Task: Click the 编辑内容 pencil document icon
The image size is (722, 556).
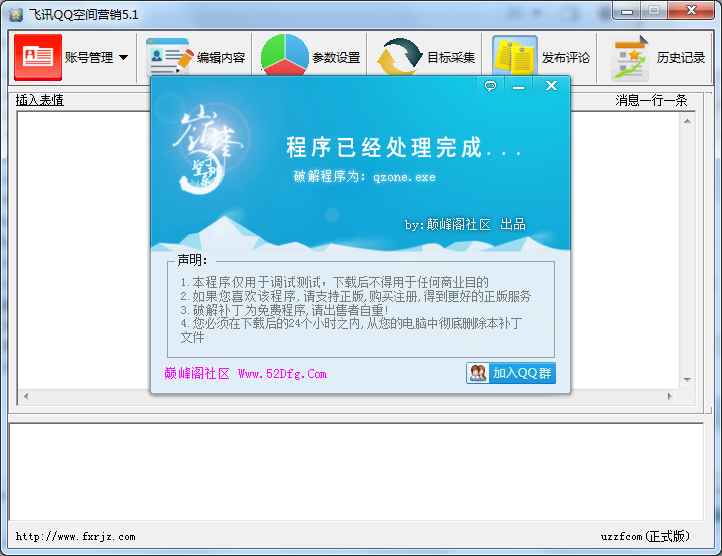Action: point(169,57)
